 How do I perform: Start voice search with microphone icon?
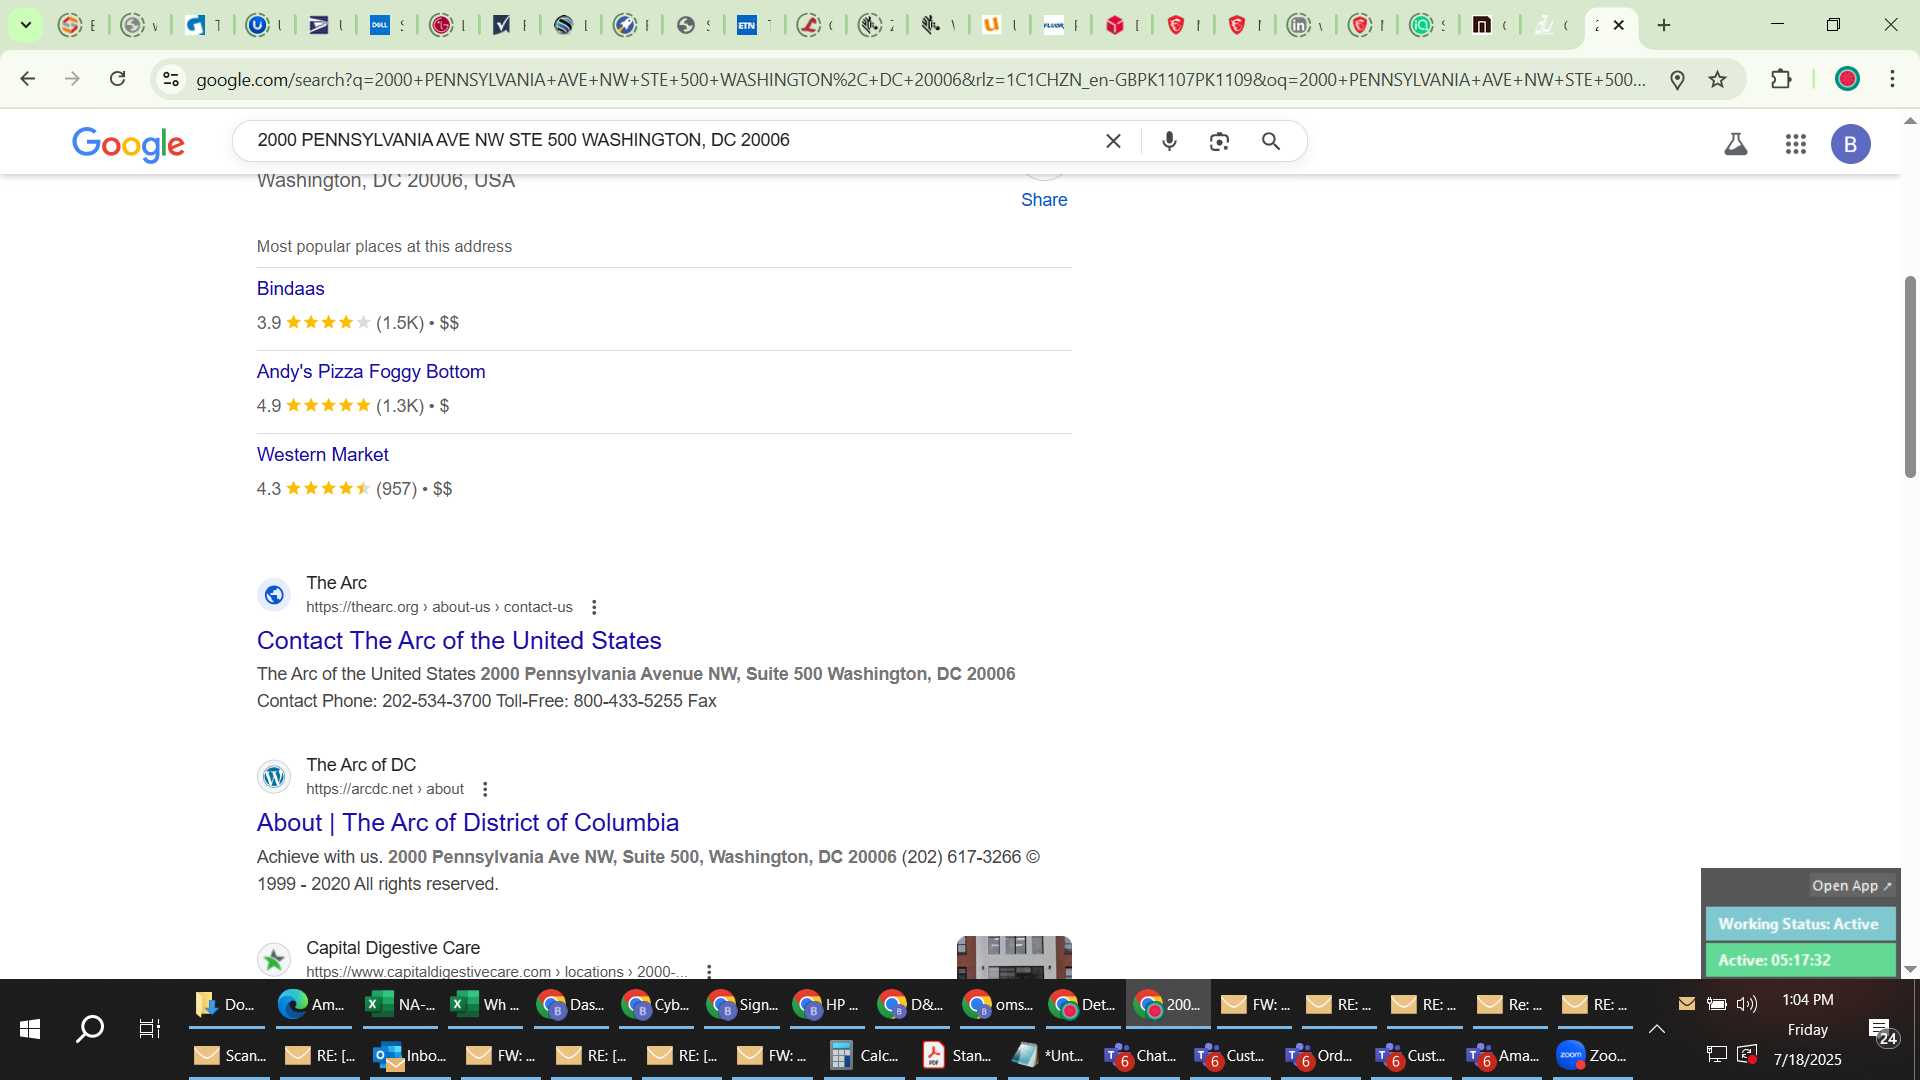tap(1169, 142)
